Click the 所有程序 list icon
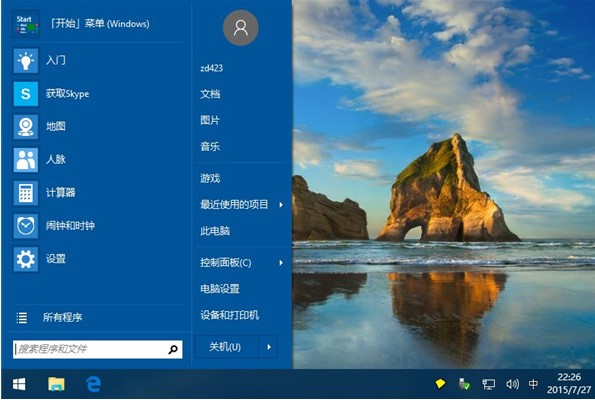Image resolution: width=595 pixels, height=400 pixels. (22, 318)
